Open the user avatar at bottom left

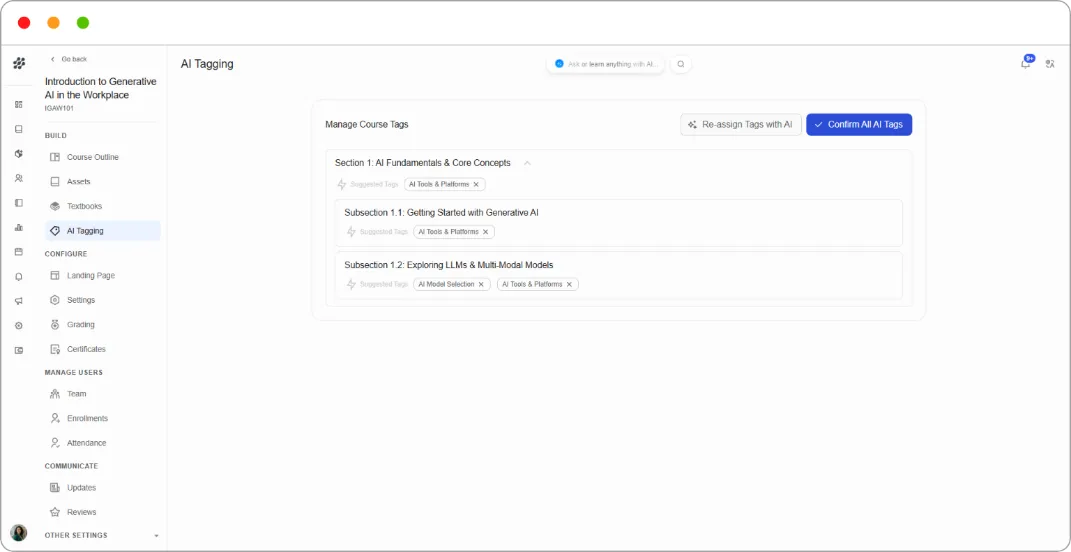(x=19, y=533)
